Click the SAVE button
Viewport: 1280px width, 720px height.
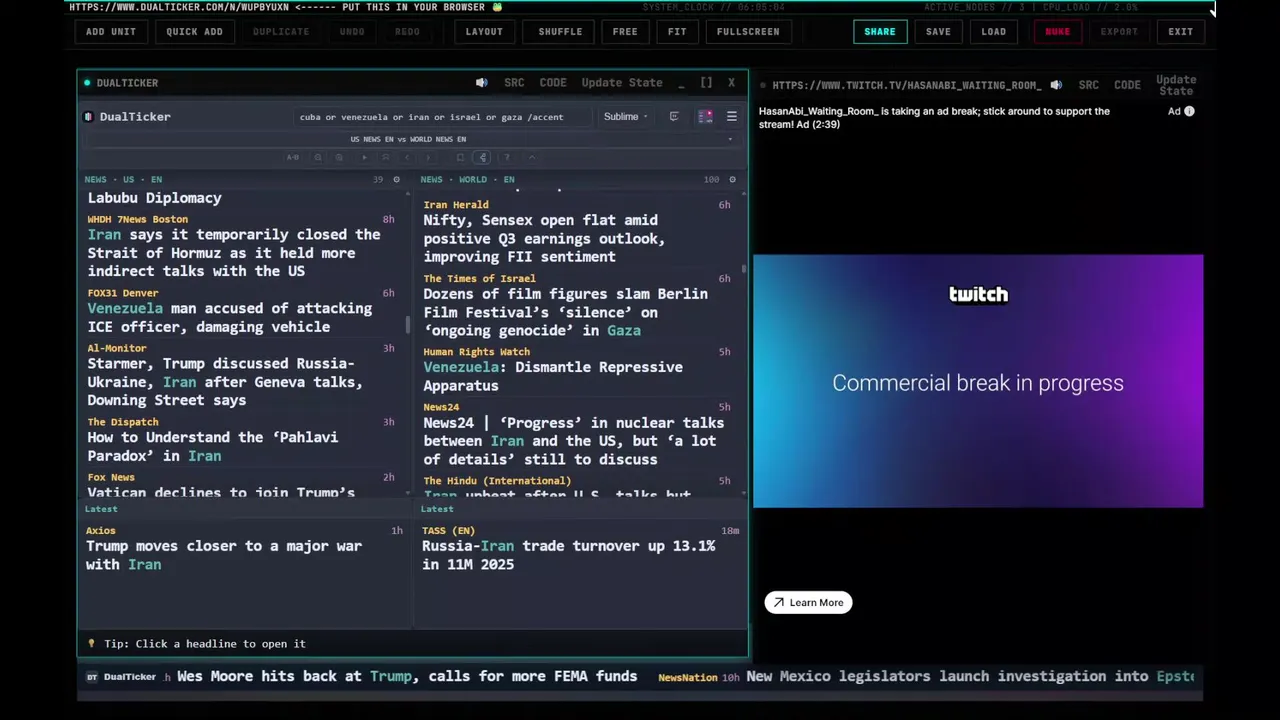click(x=938, y=32)
